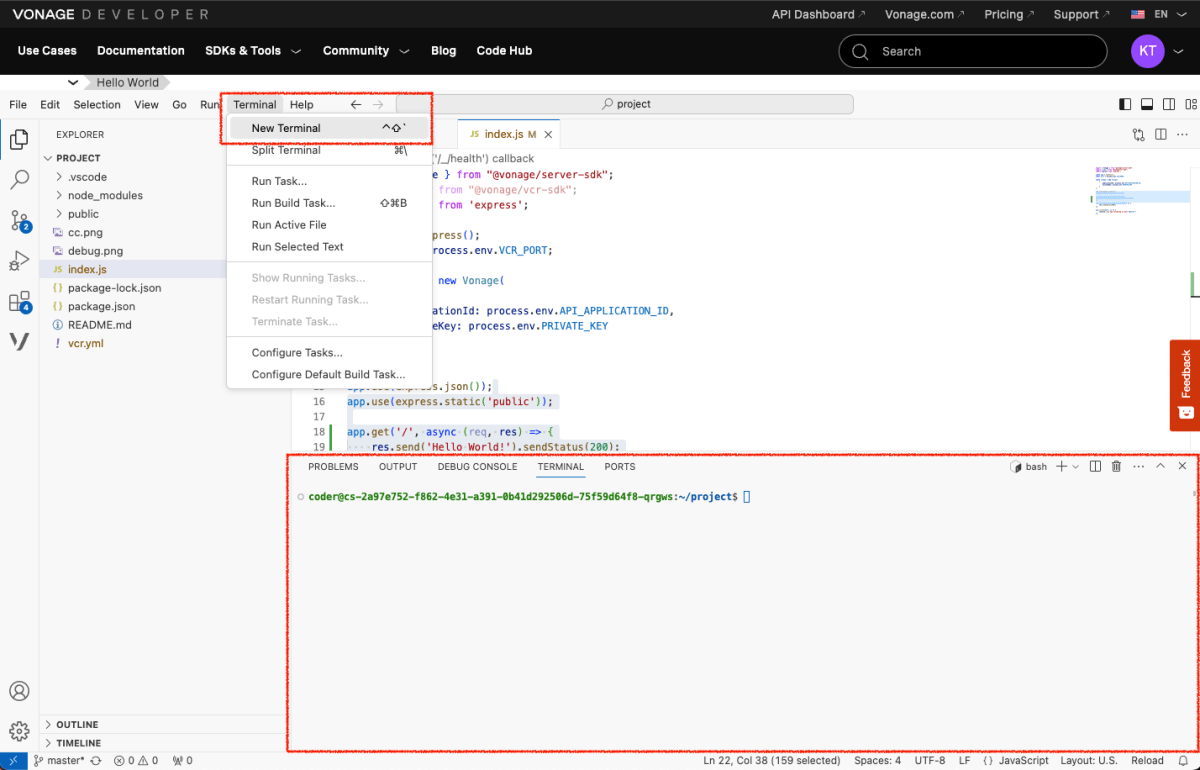The width and height of the screenshot is (1200, 770).
Task: Switch to the PORTS panel tab
Action: point(620,467)
